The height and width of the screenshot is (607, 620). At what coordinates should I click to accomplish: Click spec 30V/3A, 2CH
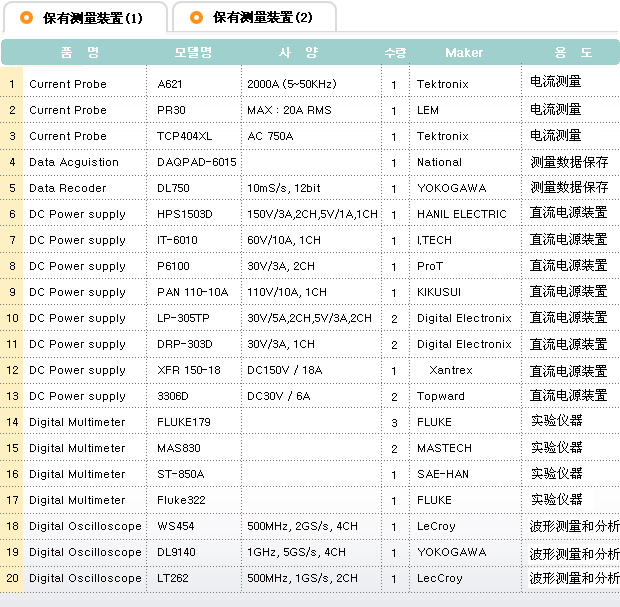pos(281,266)
